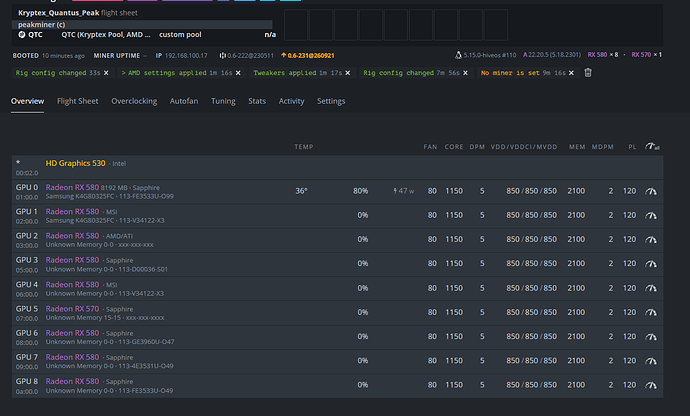This screenshot has width=690, height=416.
Task: Open the Flight Sheet tab
Action: (x=77, y=101)
